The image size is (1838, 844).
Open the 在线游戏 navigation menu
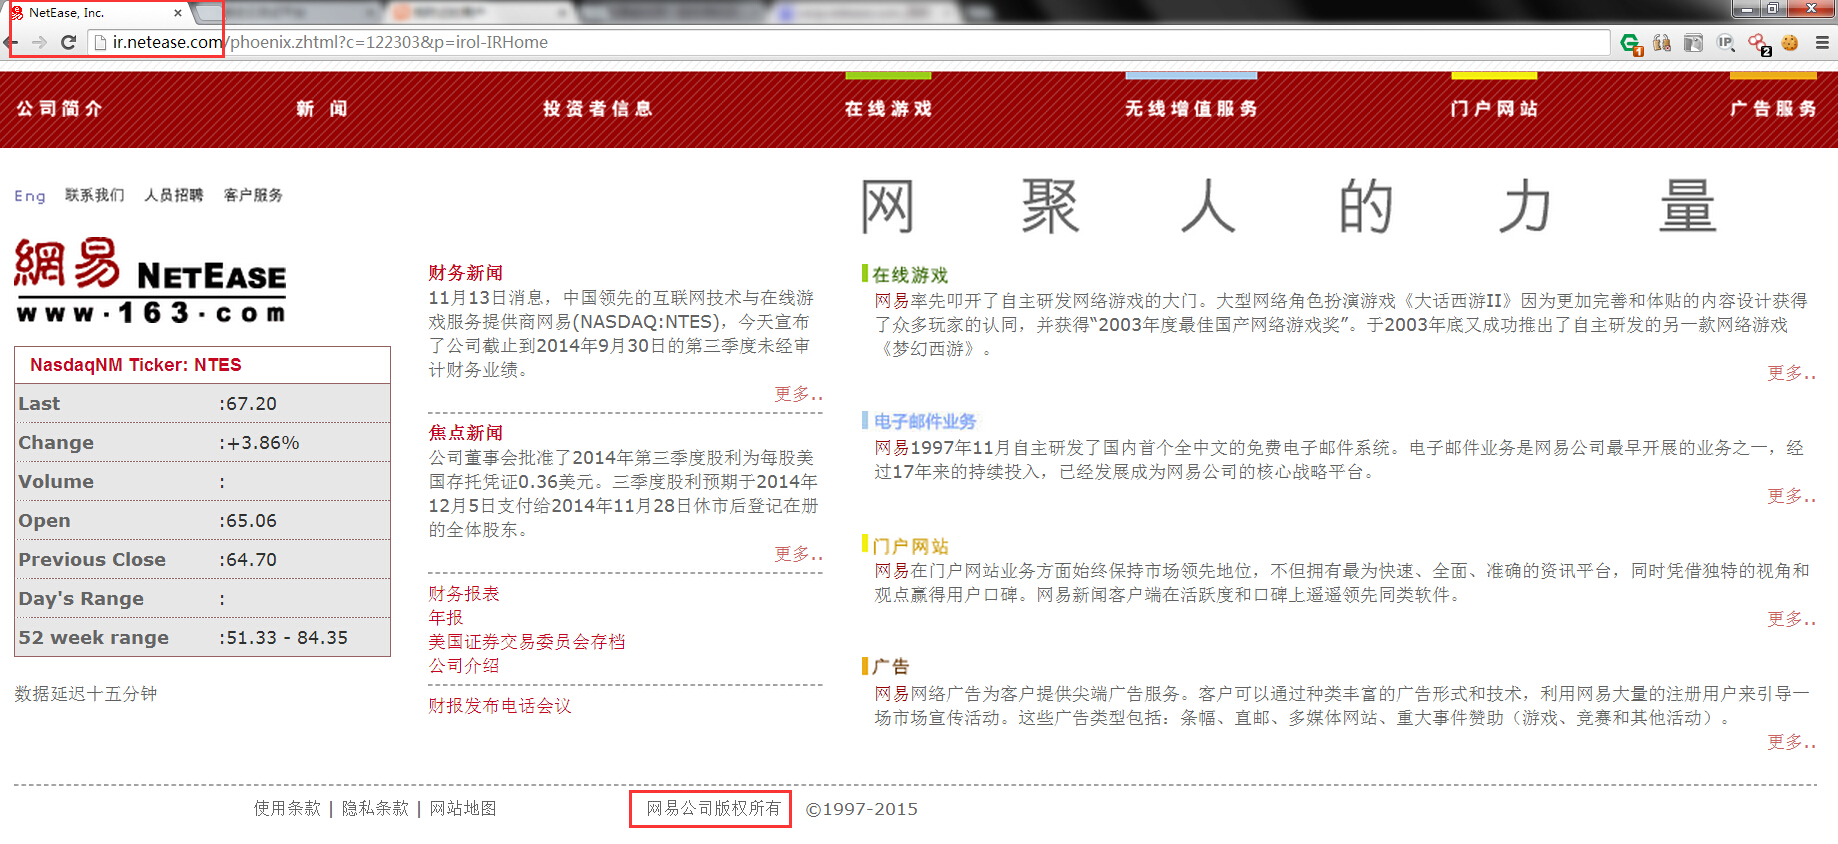(x=888, y=108)
